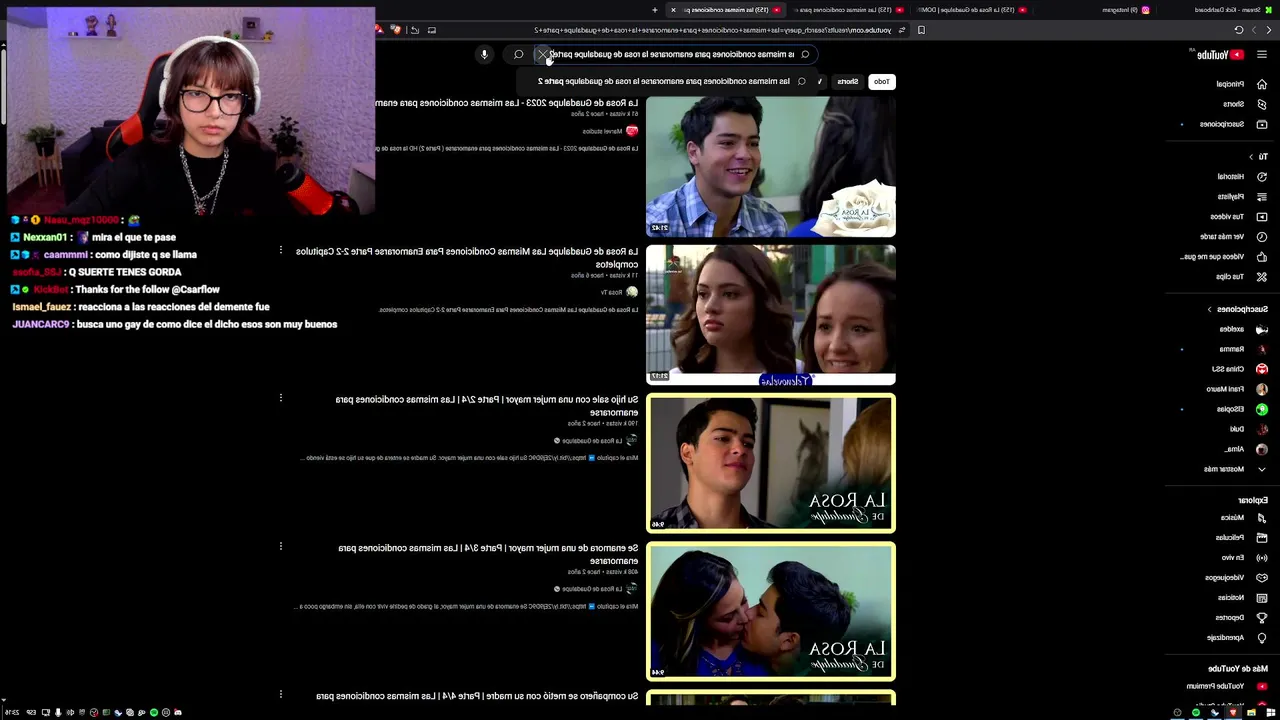Open the Historial clock icon
The height and width of the screenshot is (720, 1280).
pyautogui.click(x=1262, y=176)
